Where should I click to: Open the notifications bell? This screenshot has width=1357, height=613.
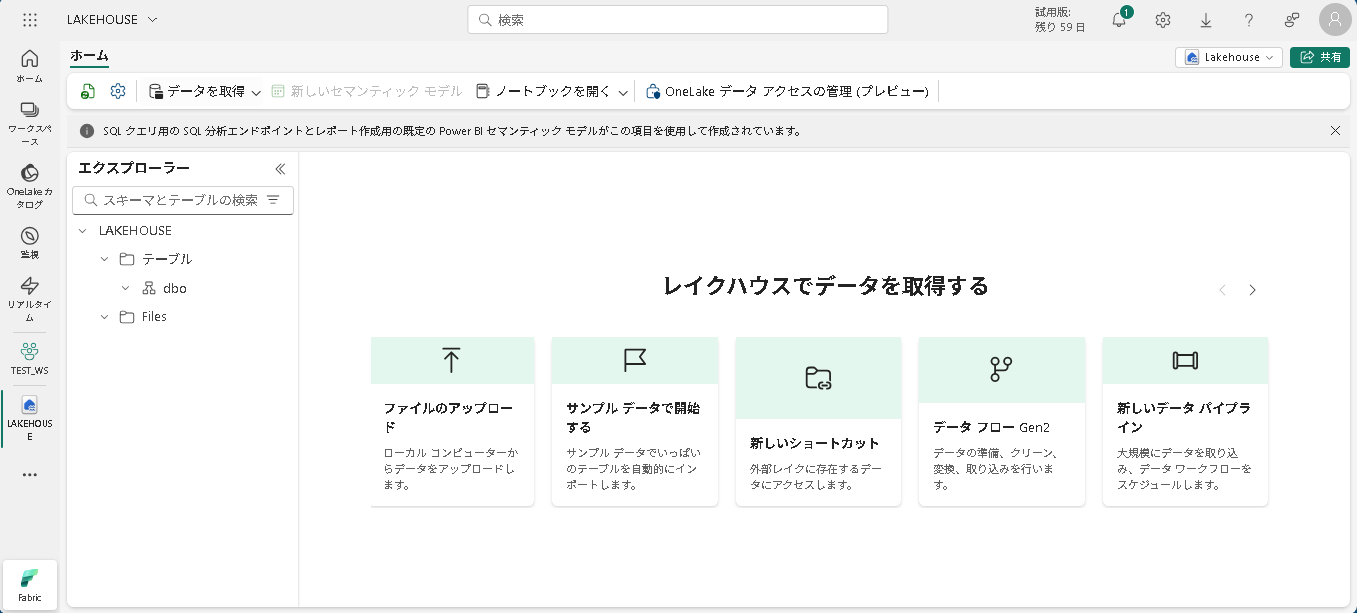click(1120, 20)
